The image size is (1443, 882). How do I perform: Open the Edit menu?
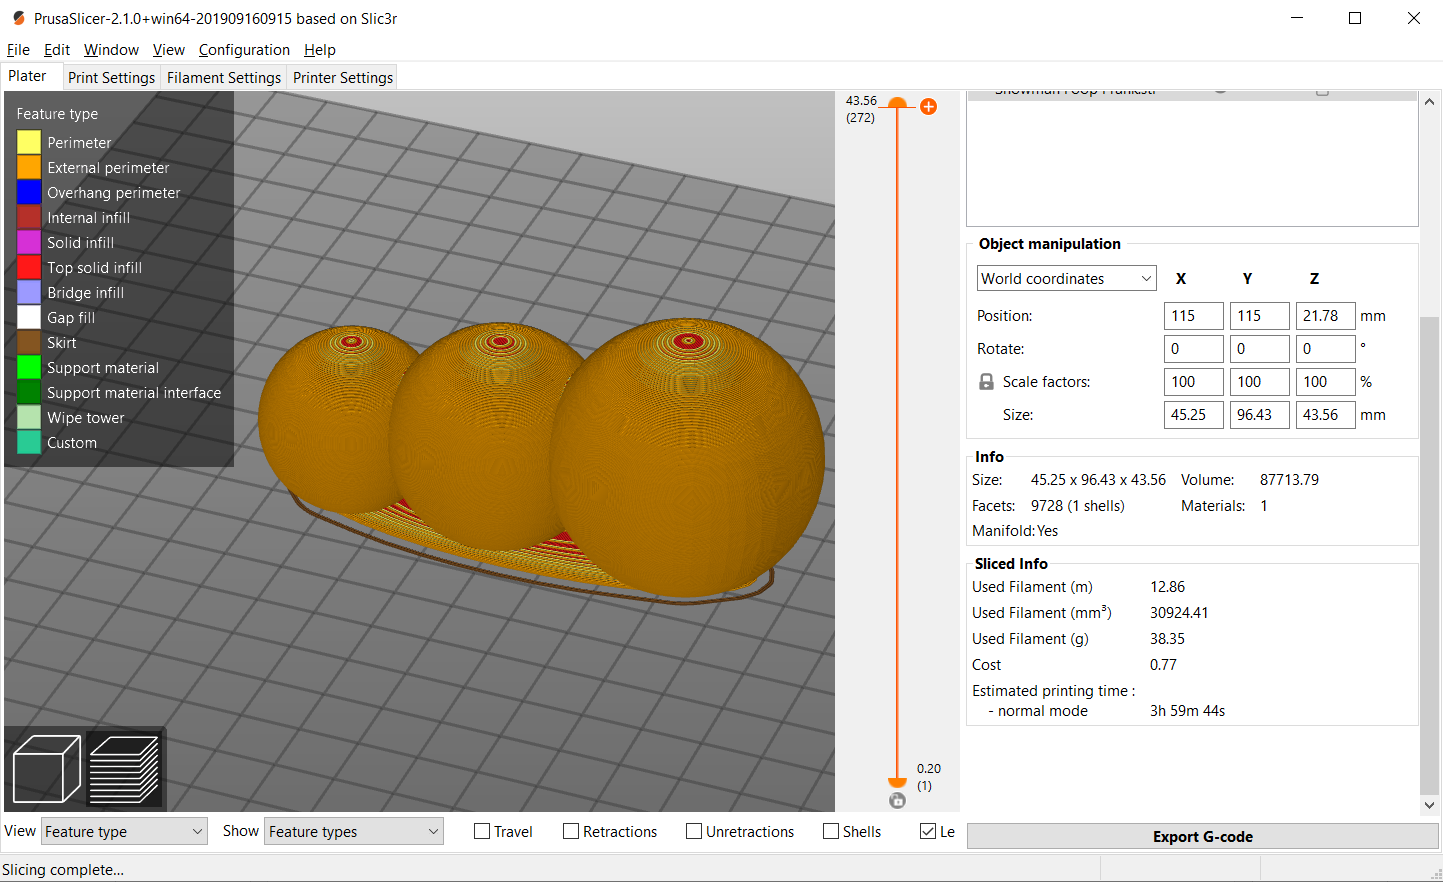(x=57, y=49)
